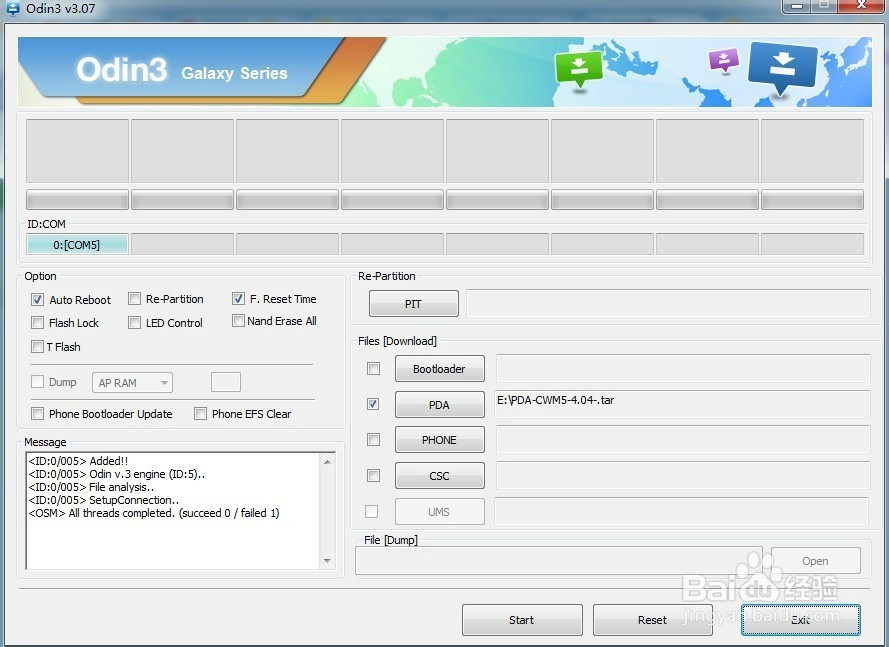Click the green download icon in banner
The height and width of the screenshot is (647, 889).
(579, 69)
